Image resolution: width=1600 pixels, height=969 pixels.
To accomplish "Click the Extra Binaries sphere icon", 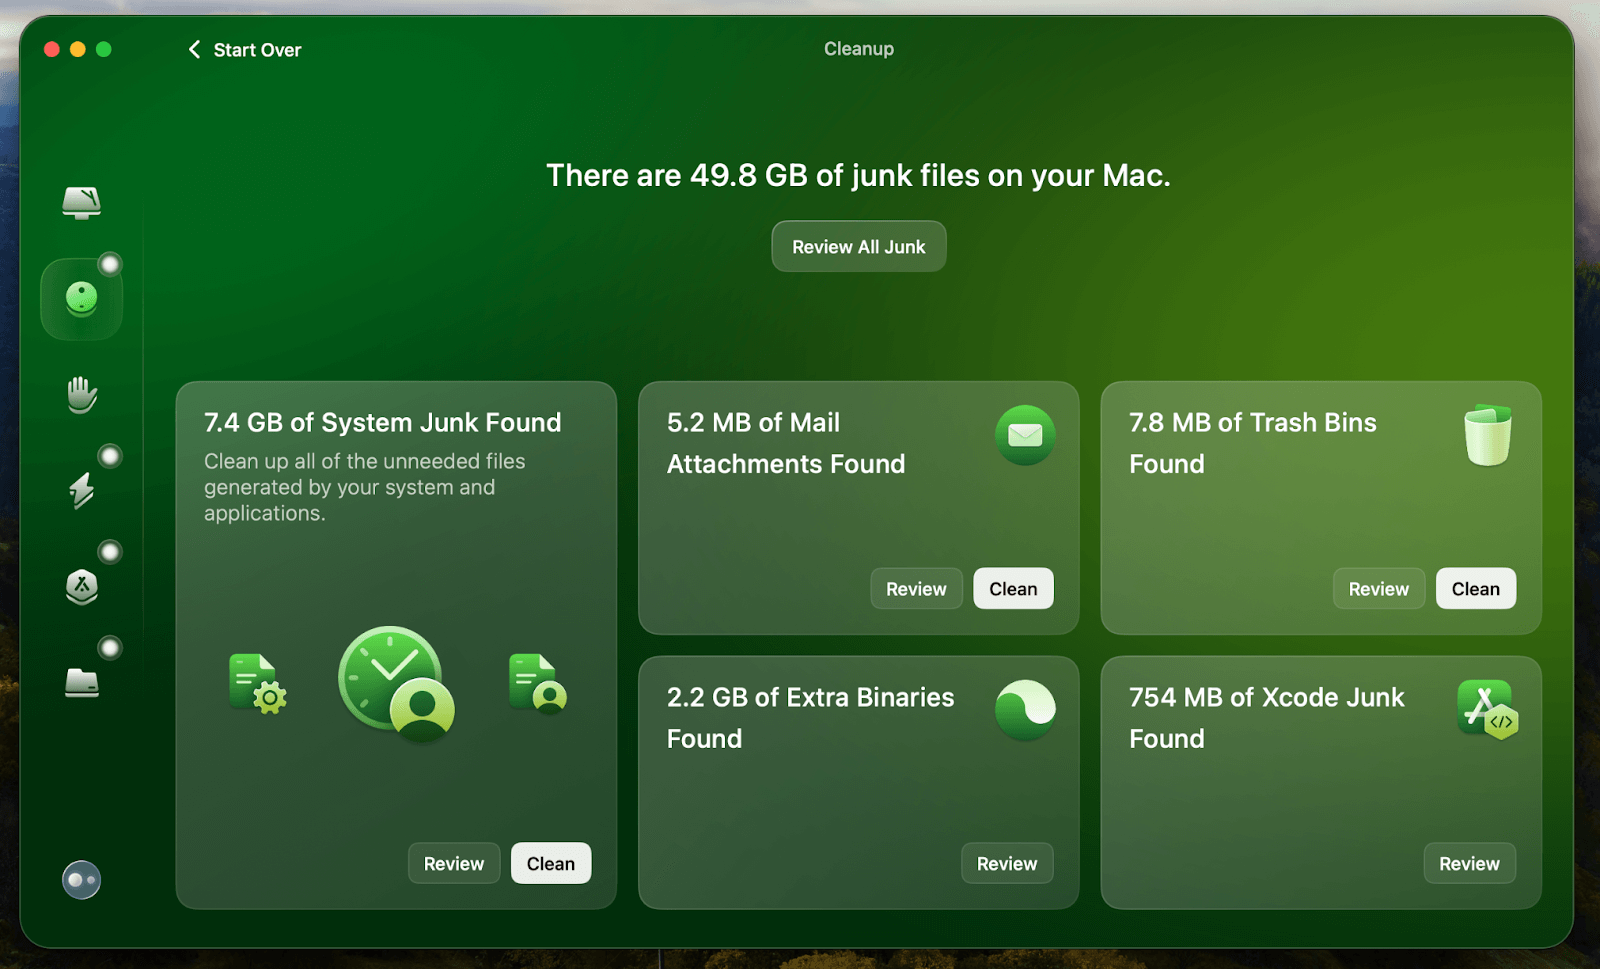I will [x=1026, y=708].
